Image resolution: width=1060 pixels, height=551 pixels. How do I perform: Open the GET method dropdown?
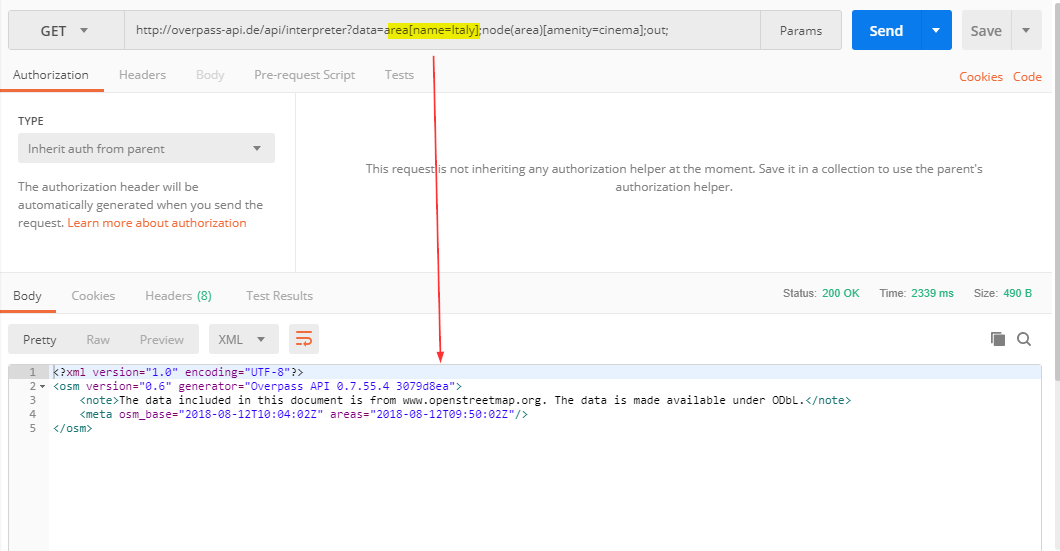tap(66, 30)
